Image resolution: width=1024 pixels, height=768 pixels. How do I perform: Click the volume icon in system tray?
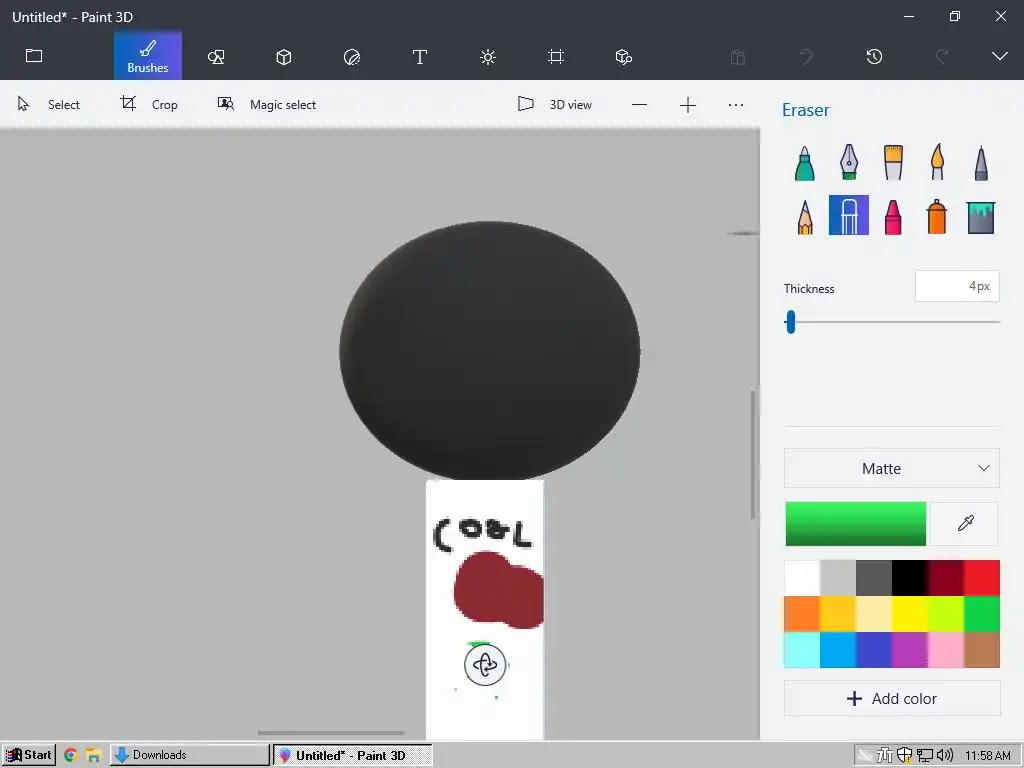(x=944, y=756)
